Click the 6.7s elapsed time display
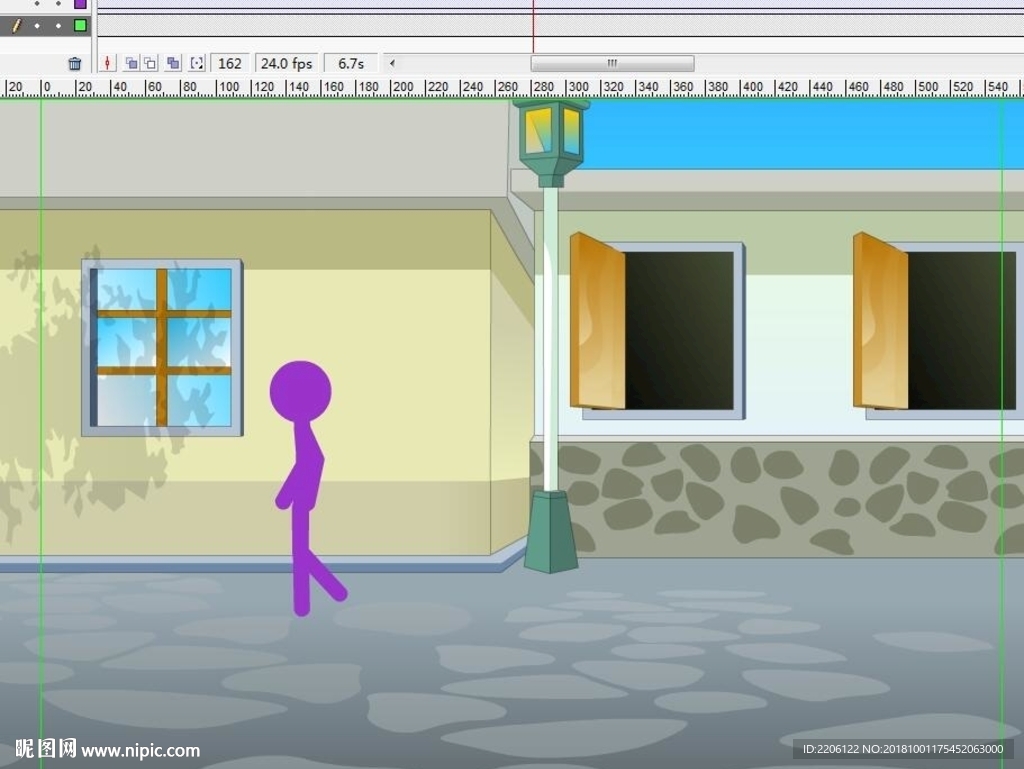1024x769 pixels. coord(350,64)
